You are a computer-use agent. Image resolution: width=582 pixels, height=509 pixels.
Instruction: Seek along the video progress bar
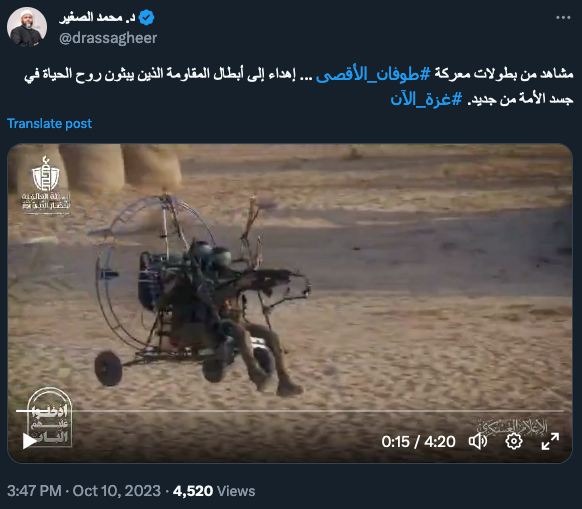pos(290,411)
